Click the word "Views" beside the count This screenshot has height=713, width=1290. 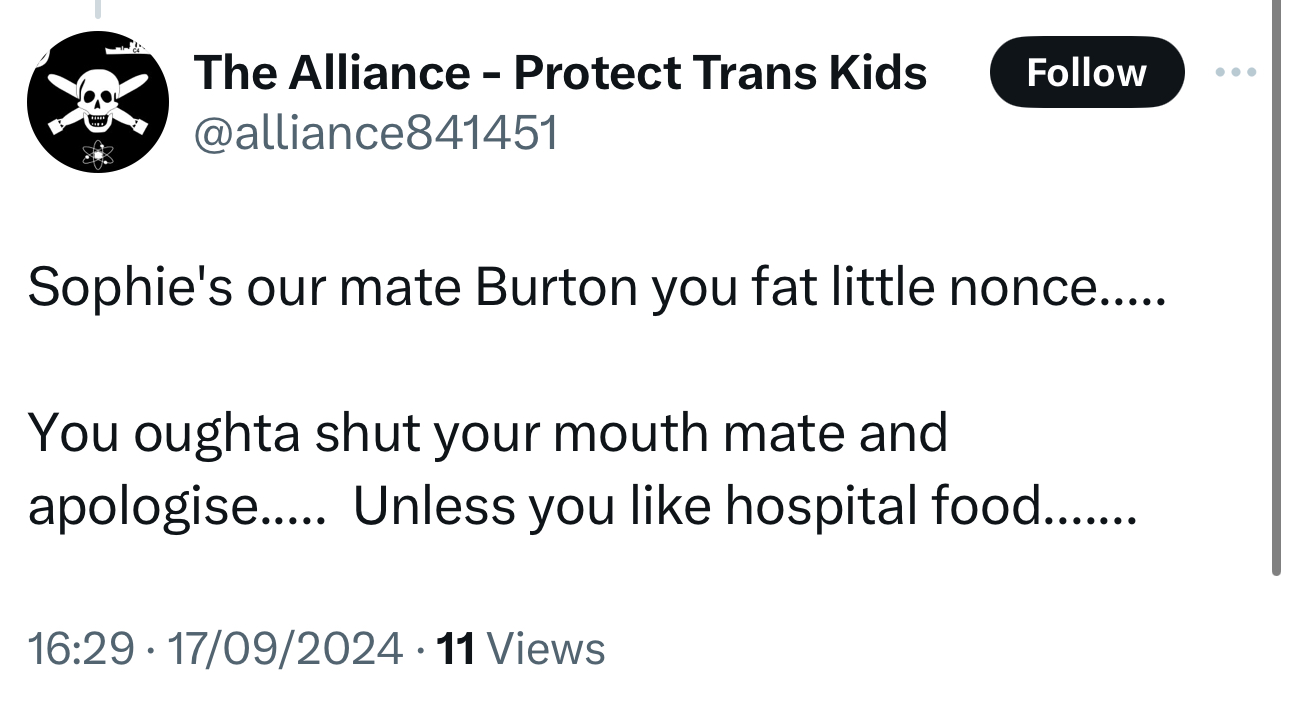click(x=550, y=648)
